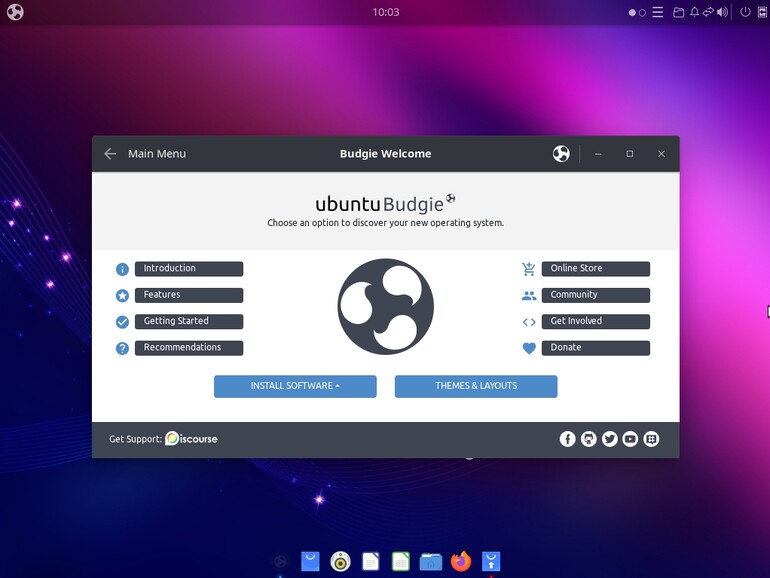Click the blue info icon beside Introduction

[x=122, y=269]
